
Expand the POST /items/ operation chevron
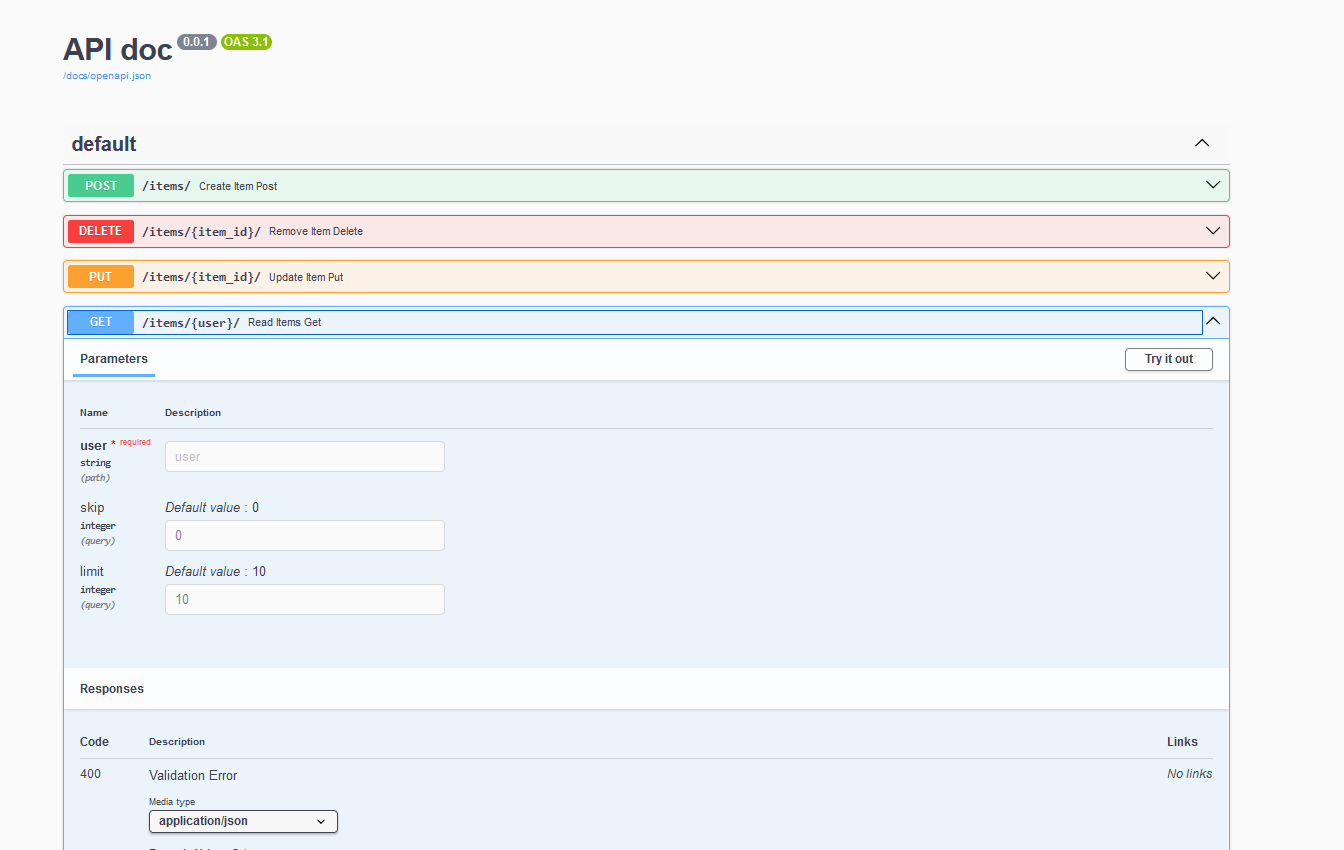click(1213, 185)
